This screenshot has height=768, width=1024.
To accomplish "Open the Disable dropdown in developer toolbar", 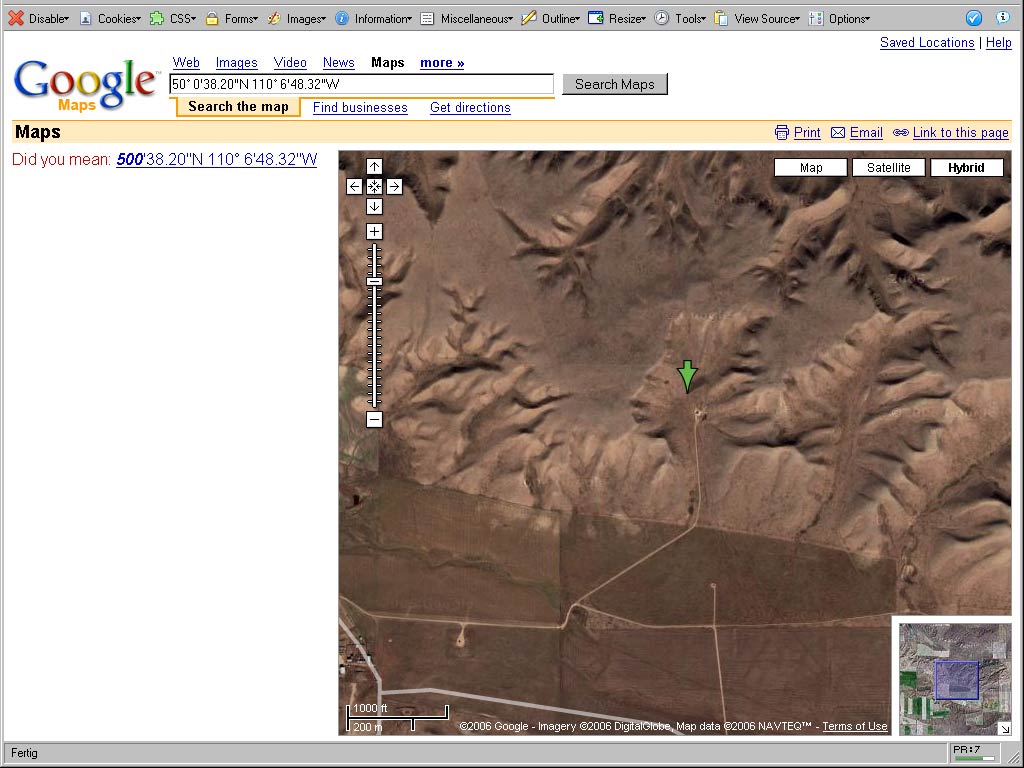I will point(40,18).
